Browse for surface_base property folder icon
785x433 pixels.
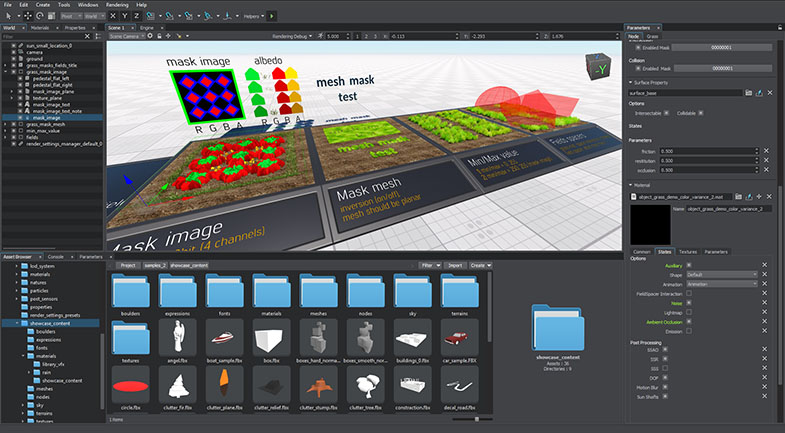pyautogui.click(x=748, y=93)
